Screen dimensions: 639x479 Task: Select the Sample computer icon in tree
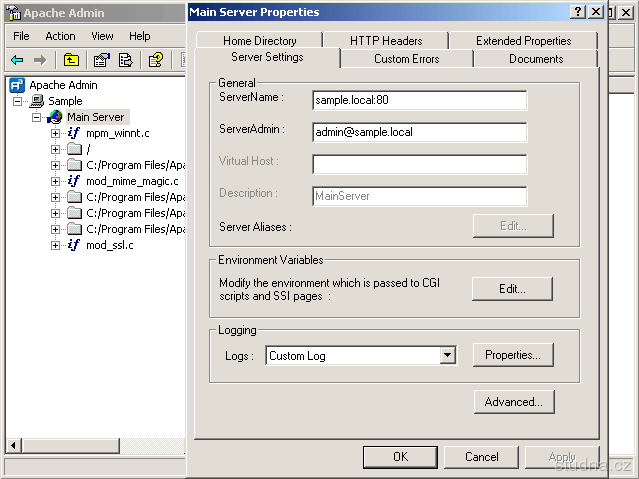pyautogui.click(x=37, y=101)
